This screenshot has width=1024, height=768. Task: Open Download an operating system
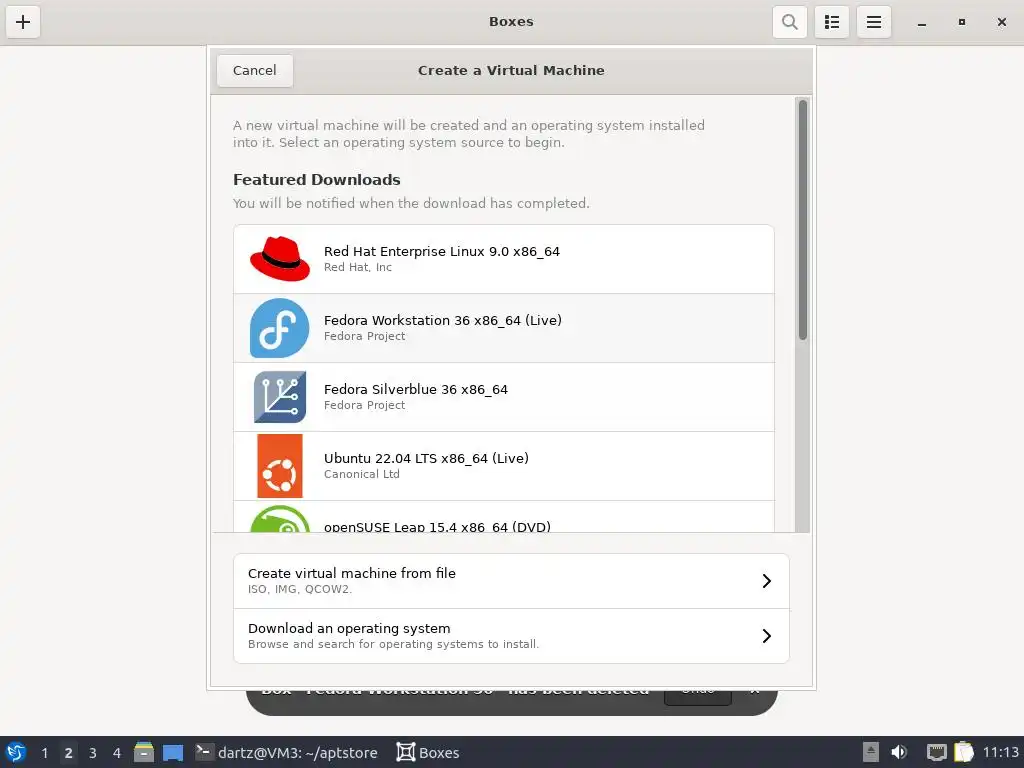[511, 635]
